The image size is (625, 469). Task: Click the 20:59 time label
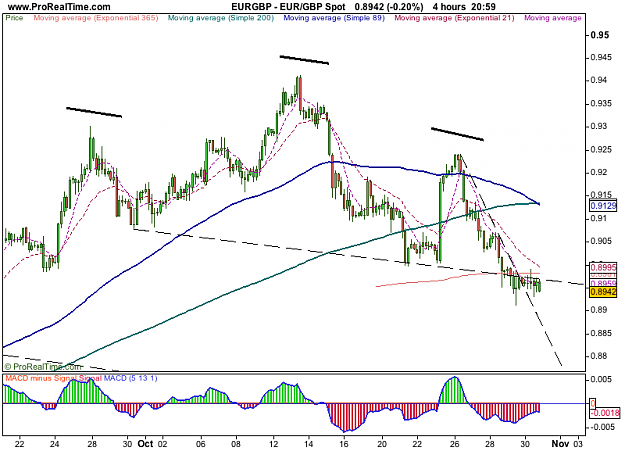[483, 7]
